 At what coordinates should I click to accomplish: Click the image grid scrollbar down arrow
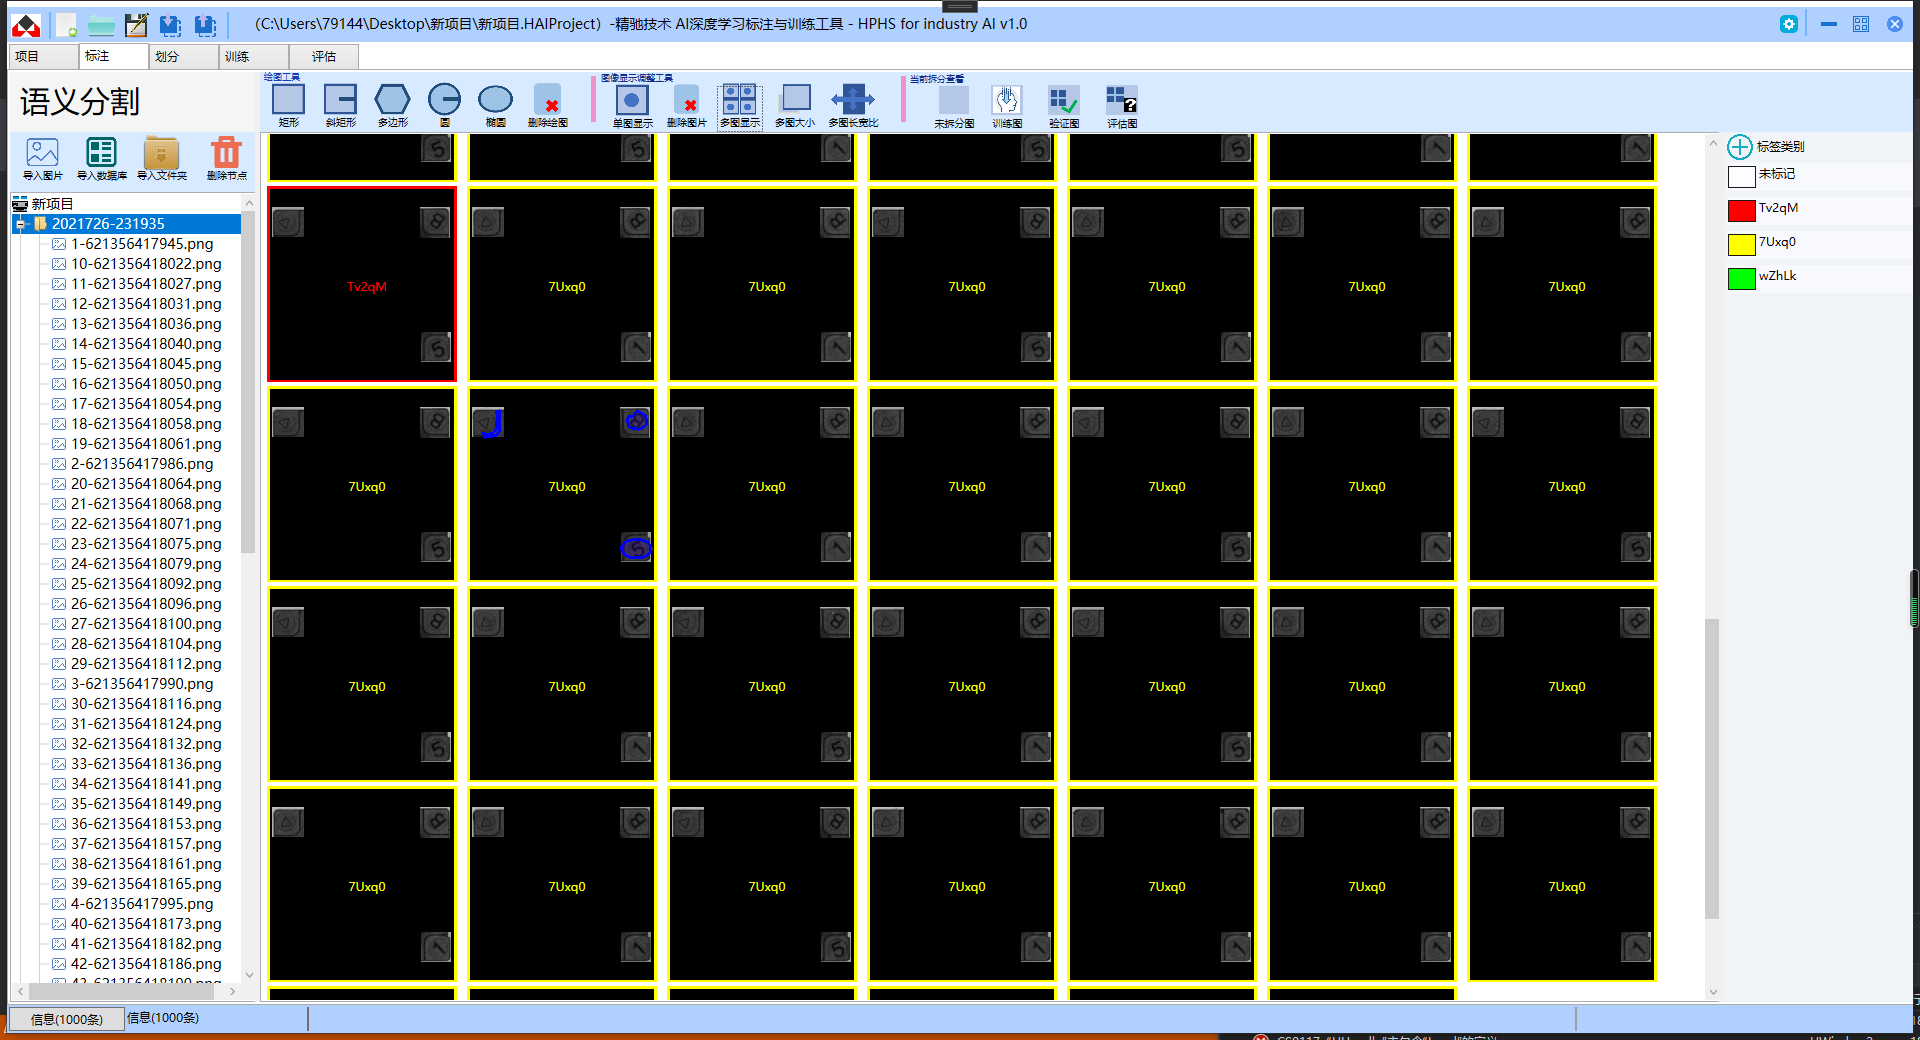(1712, 992)
